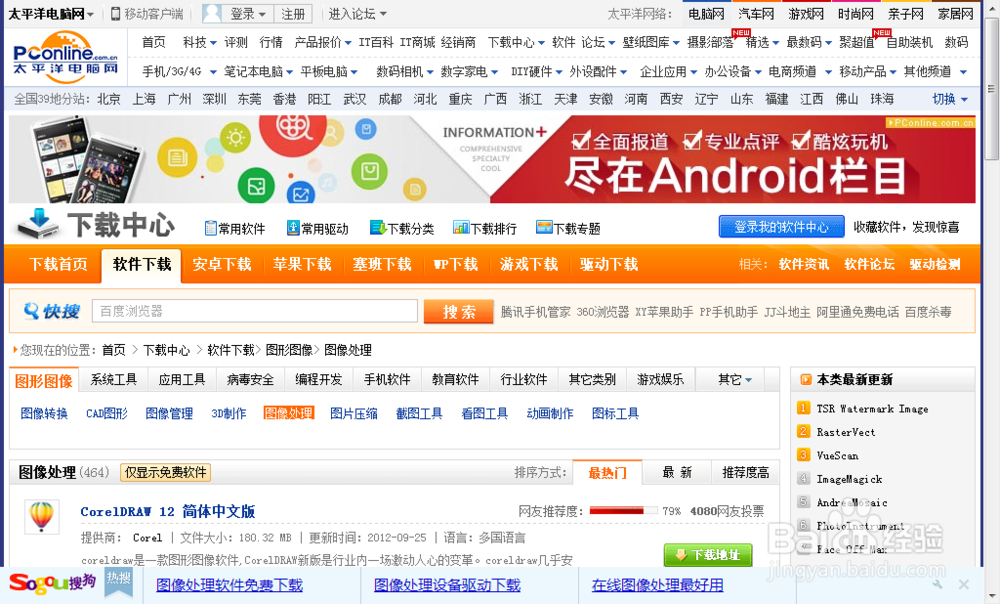Click the 登录 button
1000x604 pixels.
click(247, 13)
